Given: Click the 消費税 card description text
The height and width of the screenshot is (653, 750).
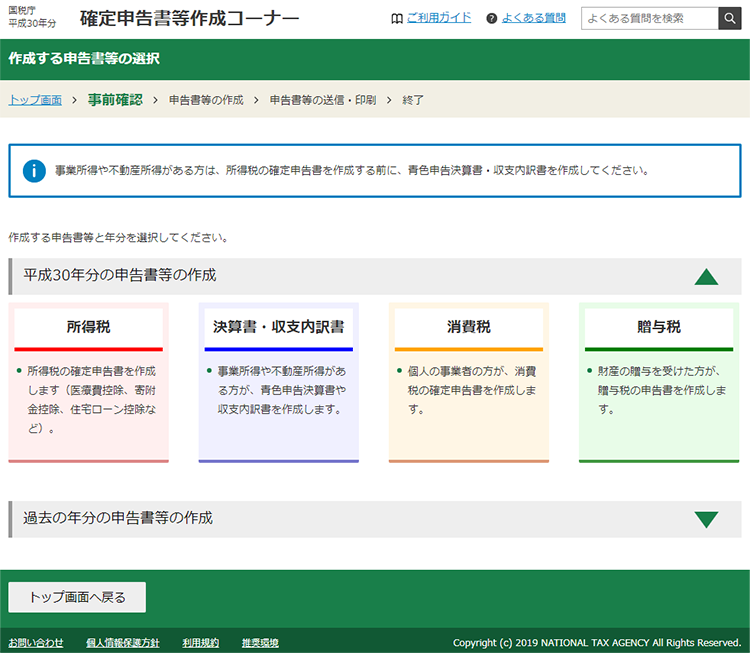Looking at the screenshot, I should pos(472,390).
